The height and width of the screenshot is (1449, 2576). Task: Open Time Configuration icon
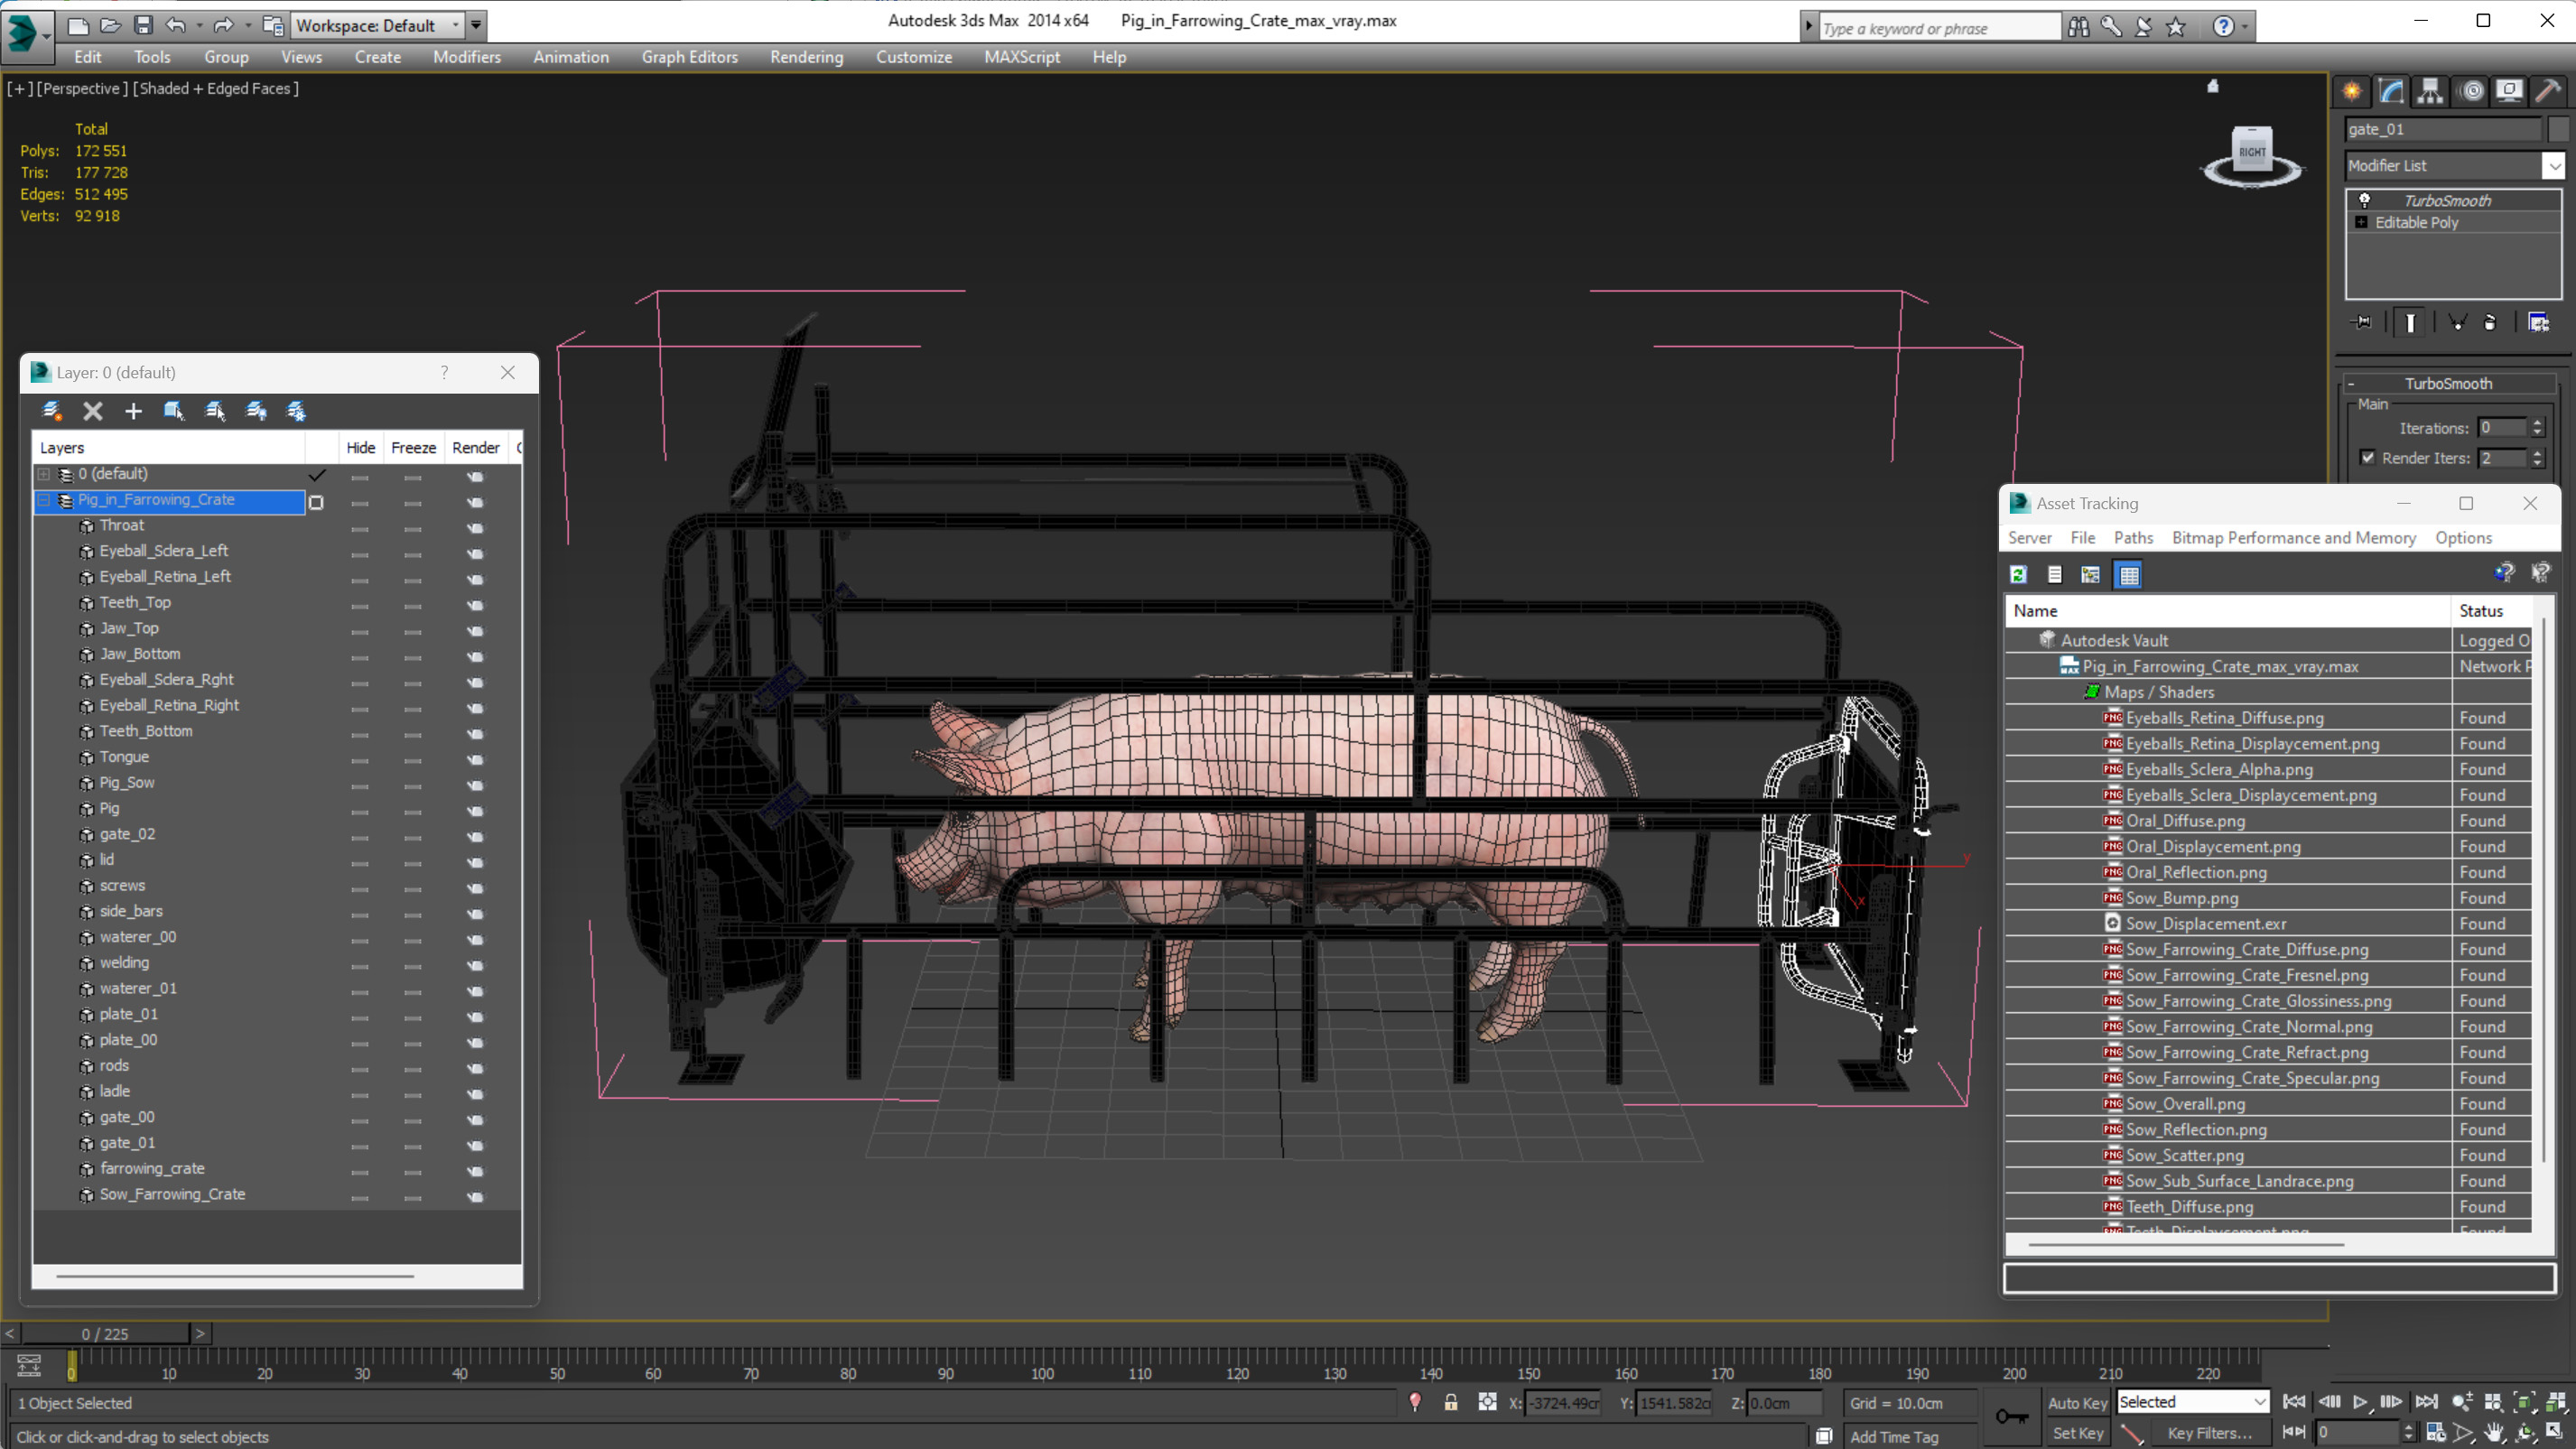2436,1433
